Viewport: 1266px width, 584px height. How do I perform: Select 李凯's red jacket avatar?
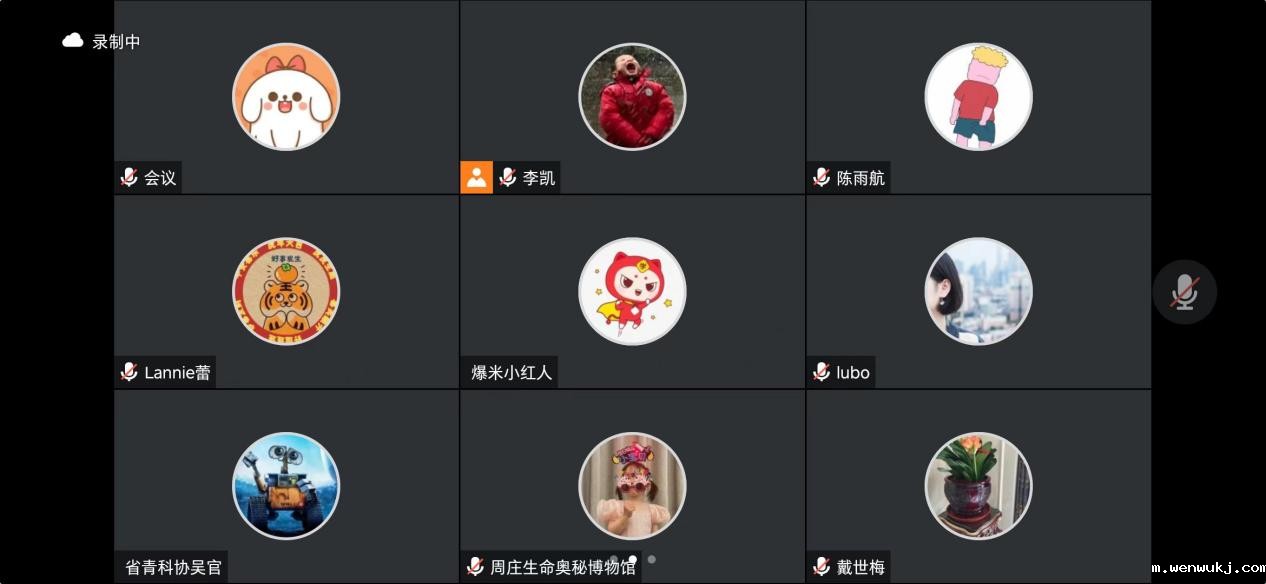tap(632, 97)
